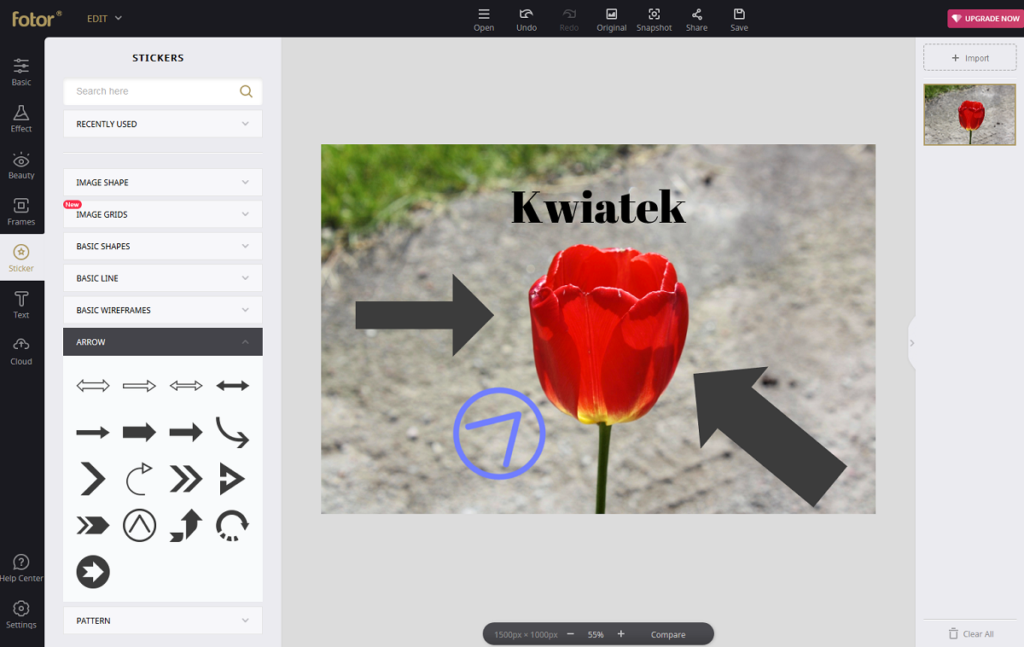Open the EDIT mode dropdown
The width and height of the screenshot is (1024, 647).
(104, 18)
